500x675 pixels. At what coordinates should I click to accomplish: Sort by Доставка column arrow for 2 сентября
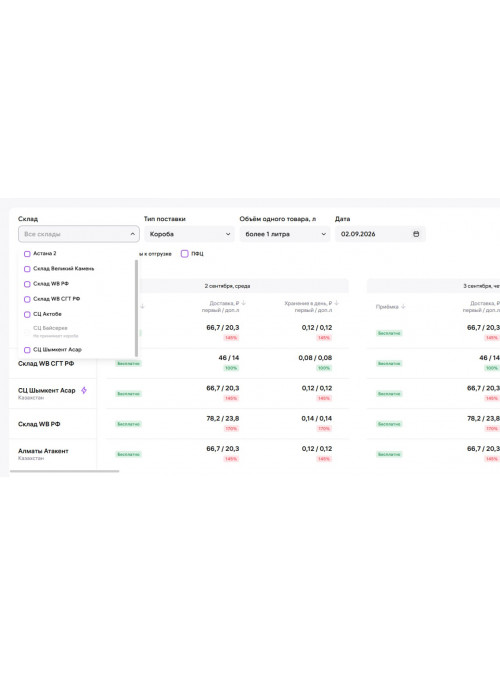click(244, 303)
